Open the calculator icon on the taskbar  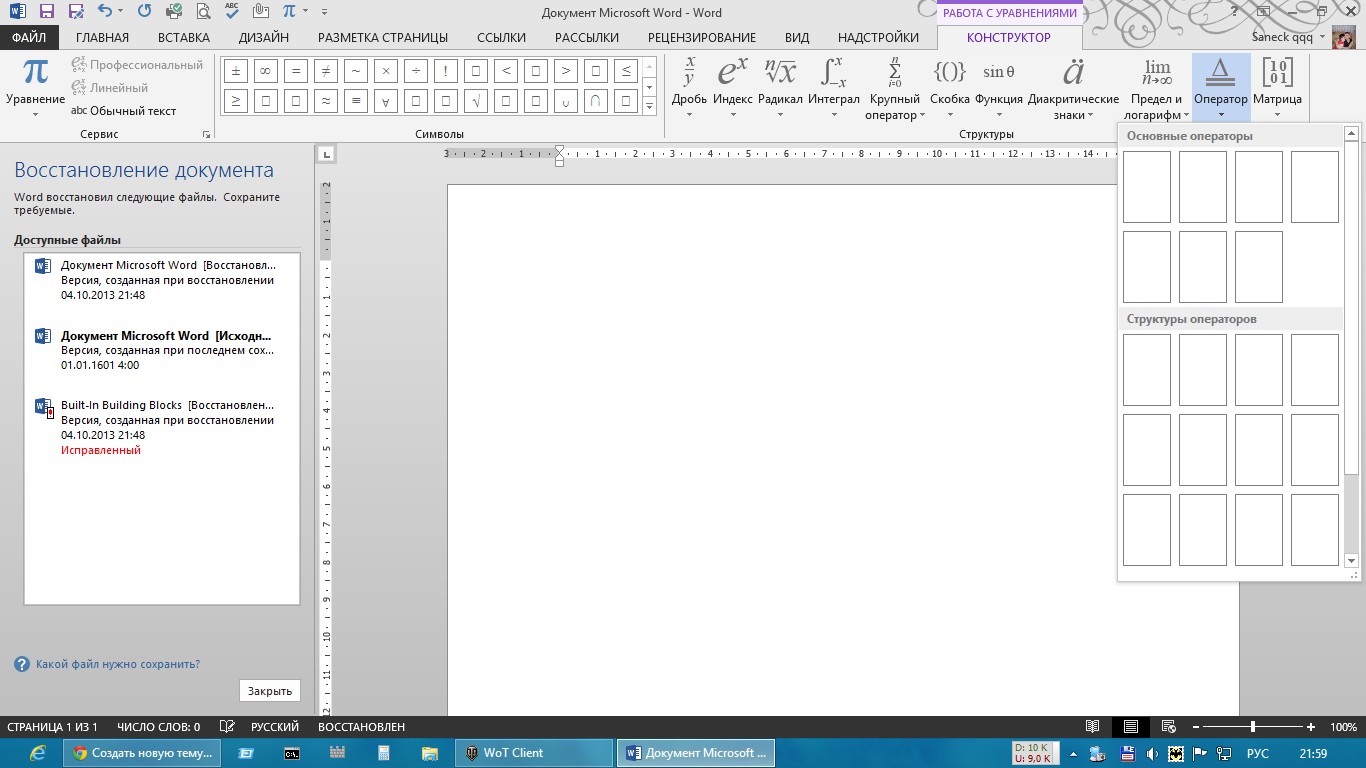coord(384,753)
